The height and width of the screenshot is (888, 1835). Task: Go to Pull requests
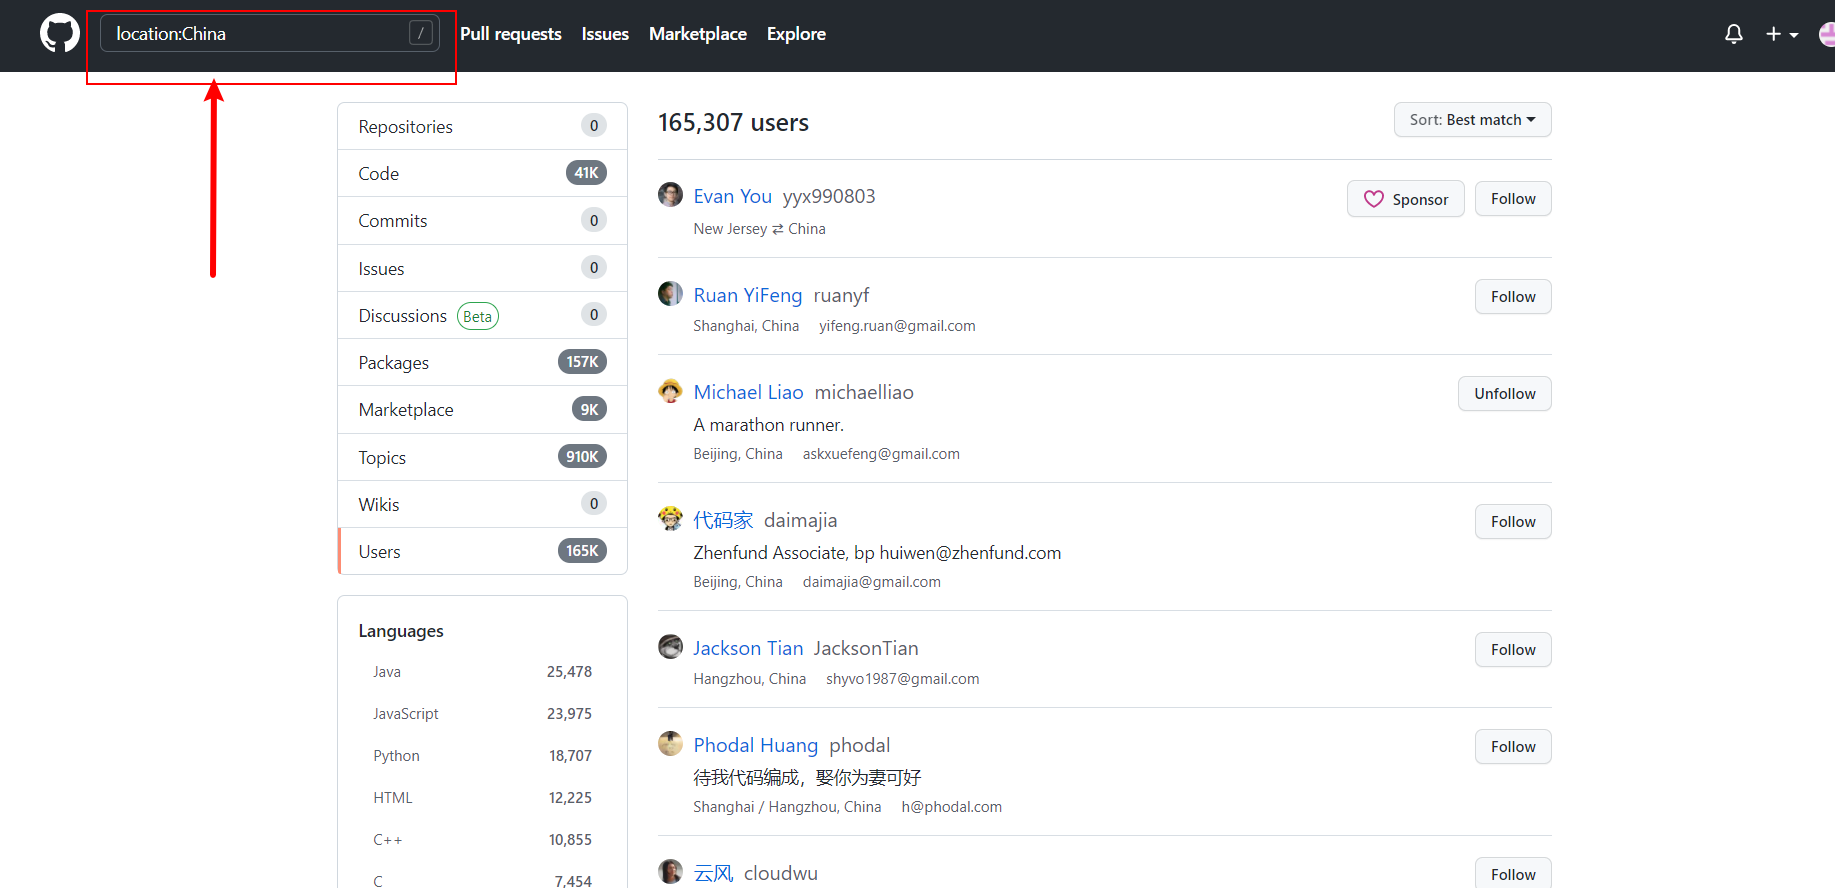pos(511,34)
